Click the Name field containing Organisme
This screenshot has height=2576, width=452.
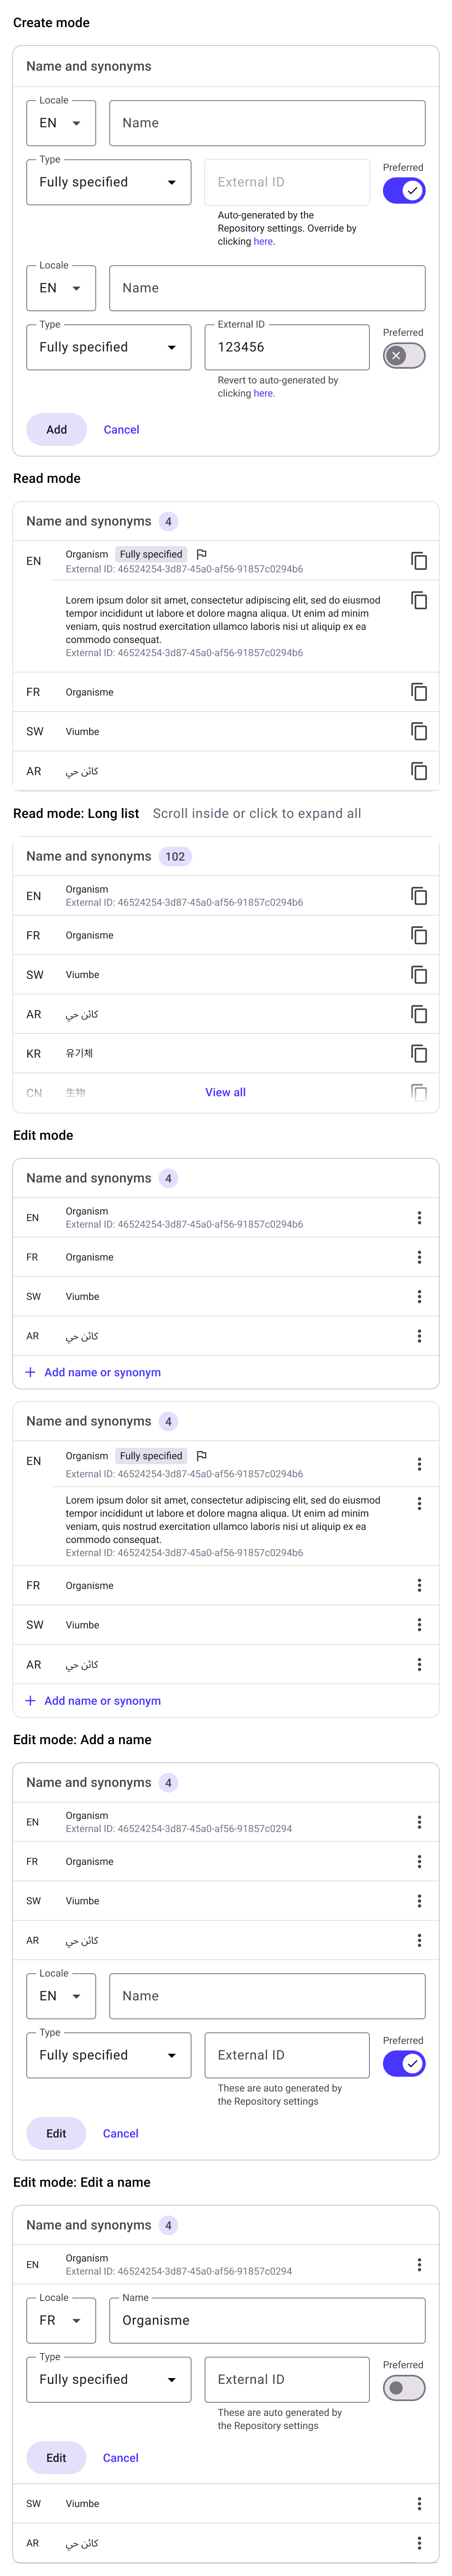(x=267, y=2320)
